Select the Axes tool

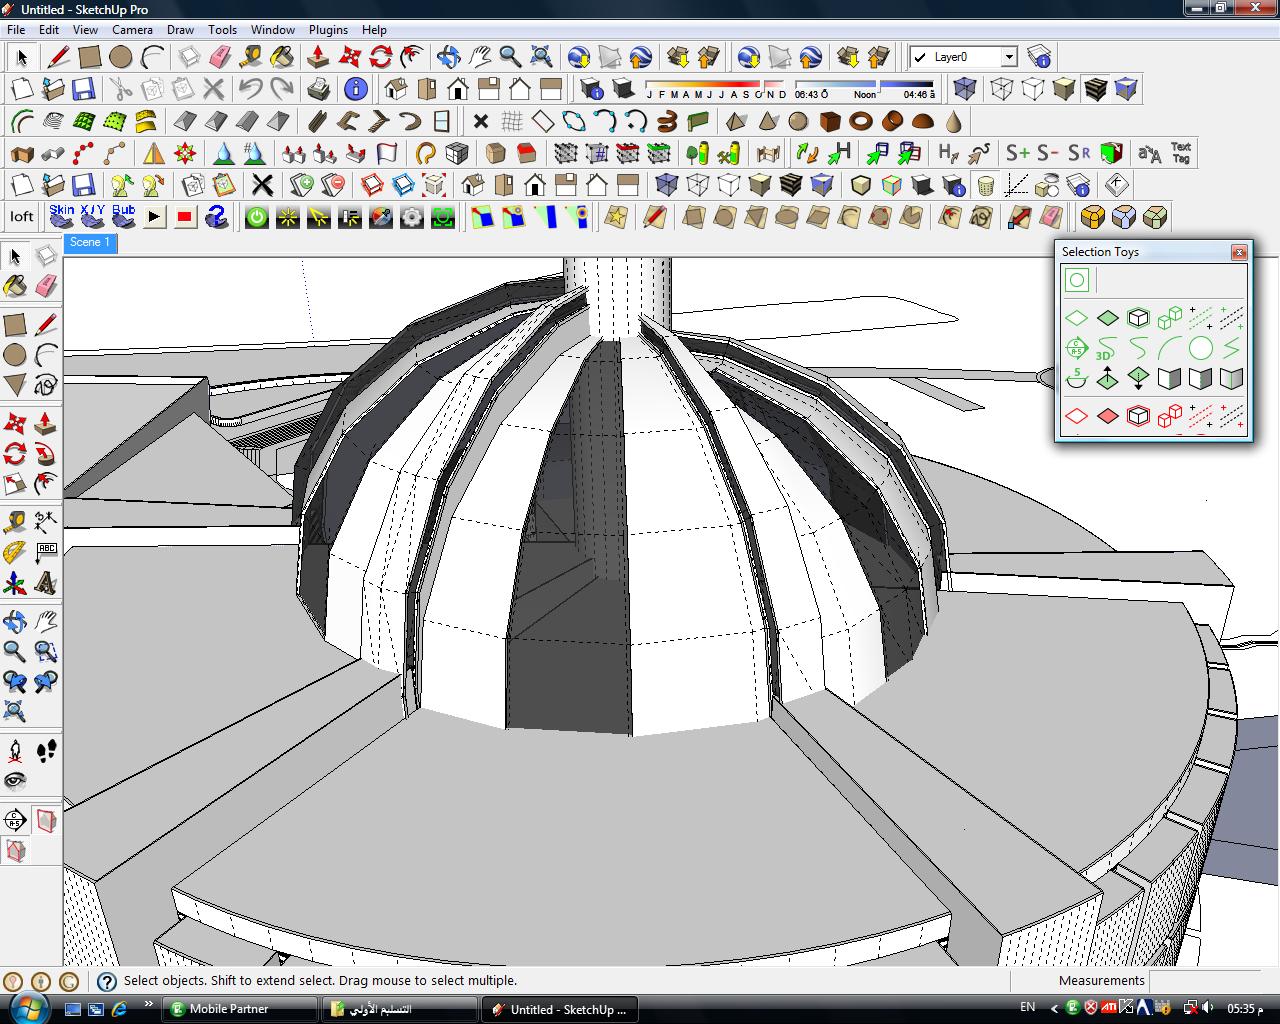pos(15,582)
